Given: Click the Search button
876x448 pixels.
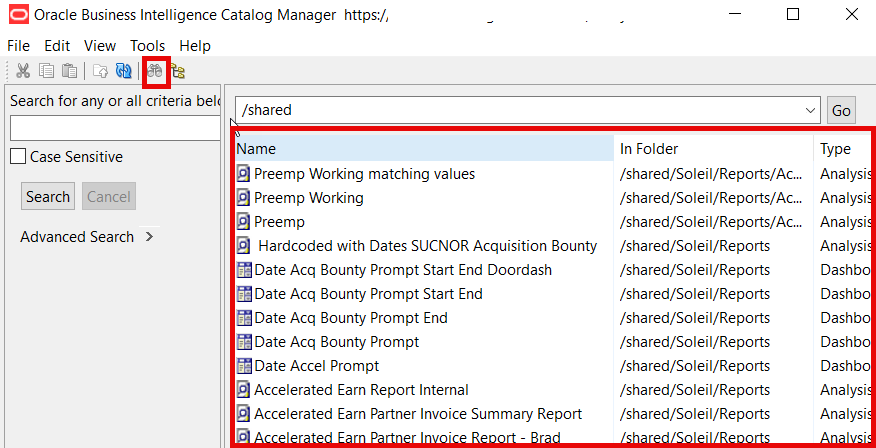Looking at the screenshot, I should click(x=48, y=197).
